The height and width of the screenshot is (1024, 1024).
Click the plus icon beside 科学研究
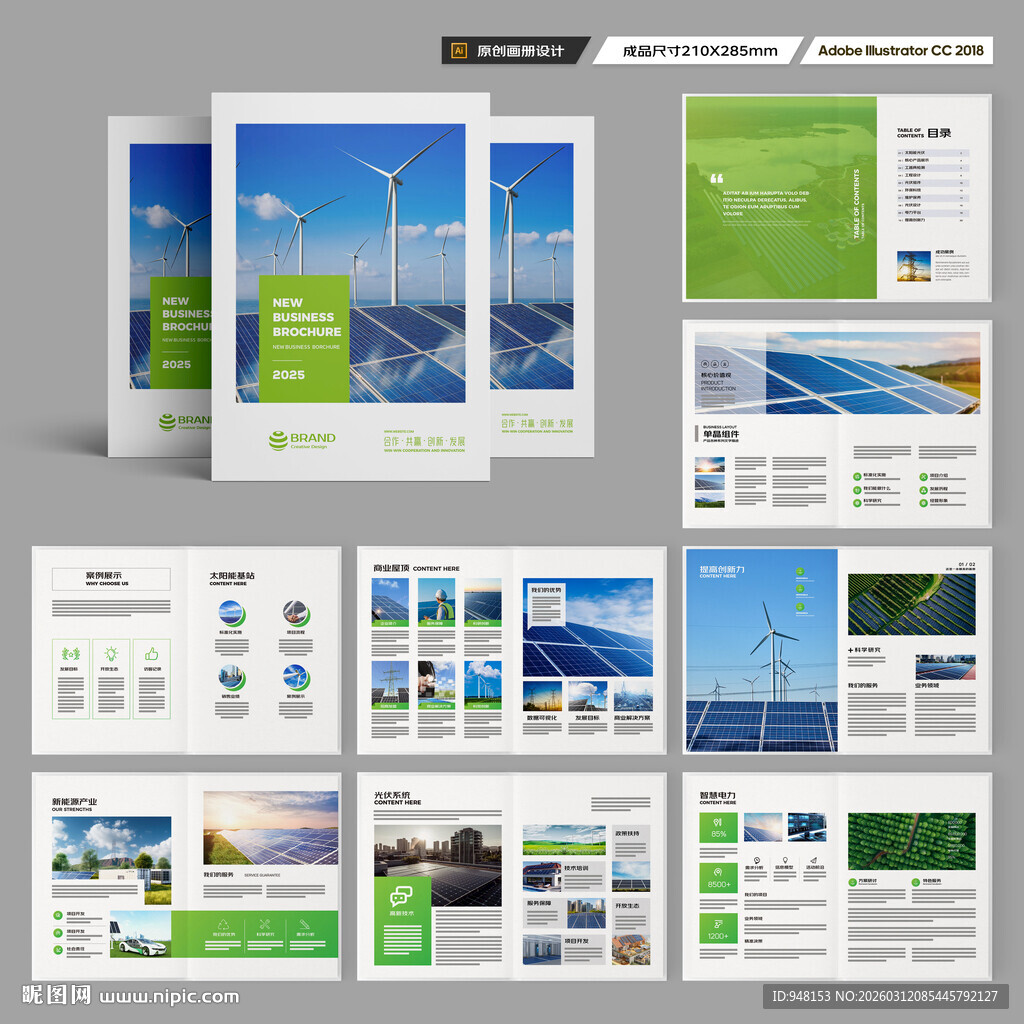point(850,650)
